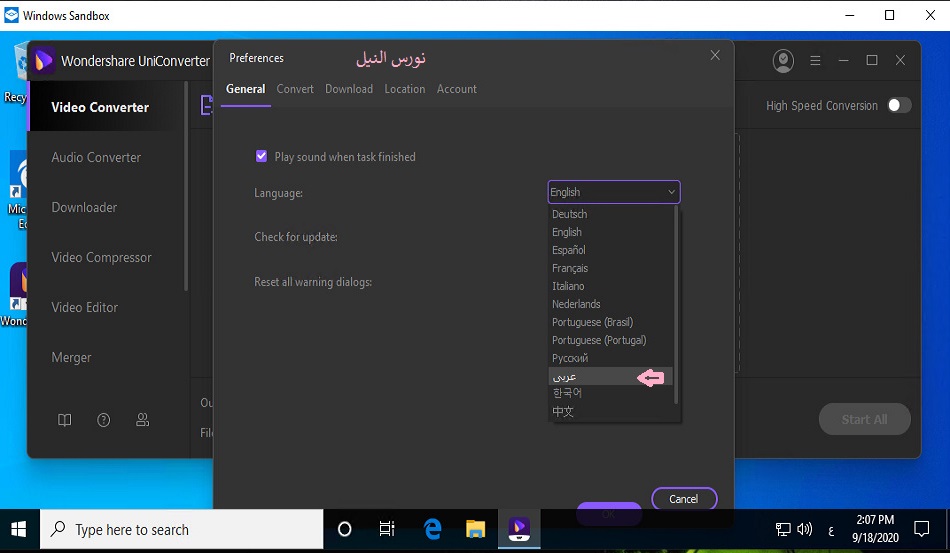
Task: Switch to the Convert preferences tab
Action: point(295,89)
